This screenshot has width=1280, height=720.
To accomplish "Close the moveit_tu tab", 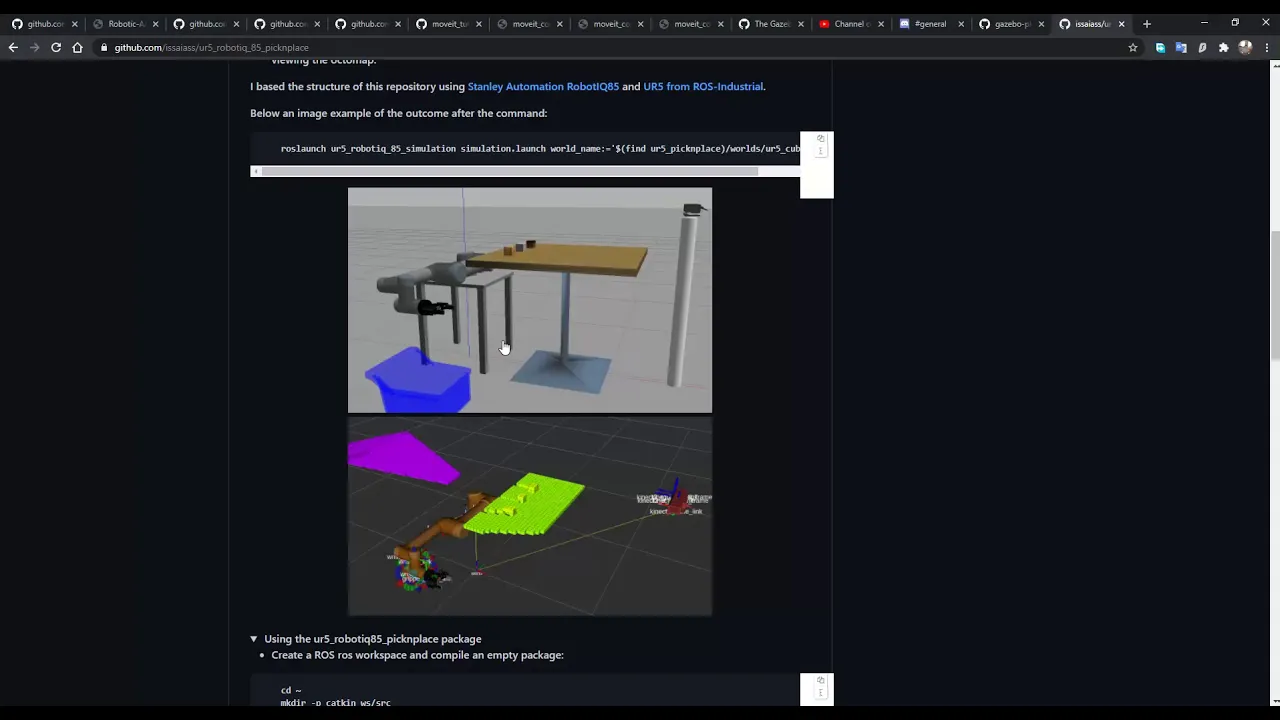I will tap(478, 24).
